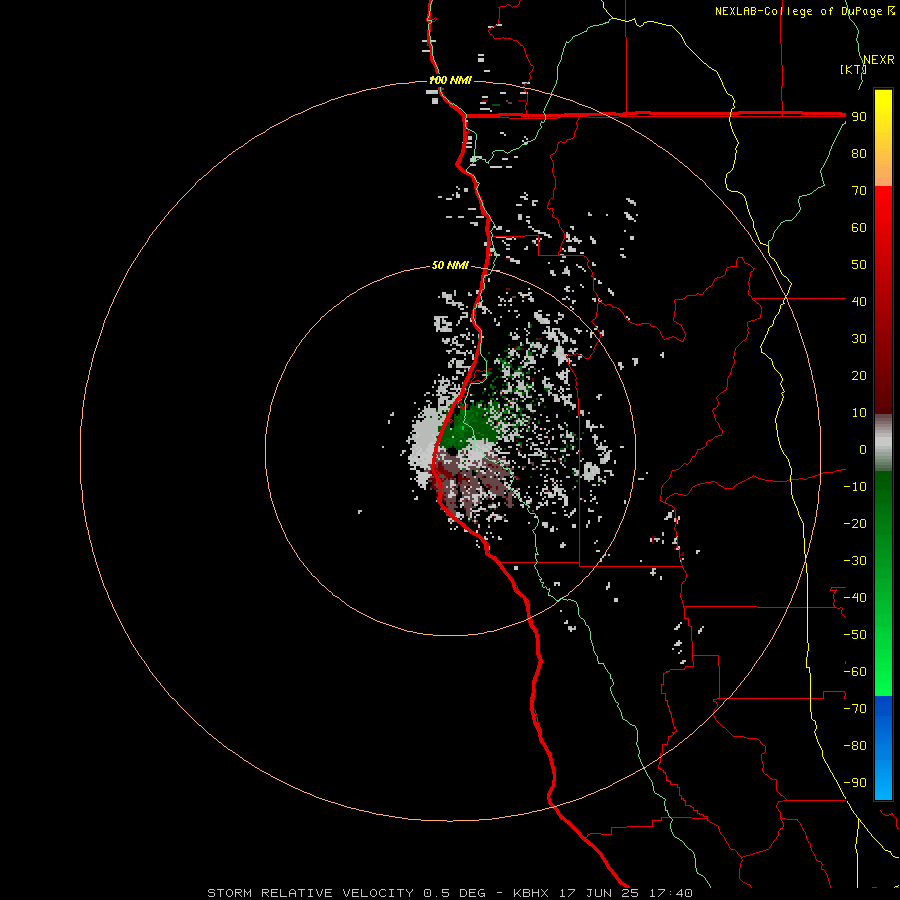Image resolution: width=900 pixels, height=900 pixels.
Task: Click the [KT] units label
Action: click(x=852, y=69)
